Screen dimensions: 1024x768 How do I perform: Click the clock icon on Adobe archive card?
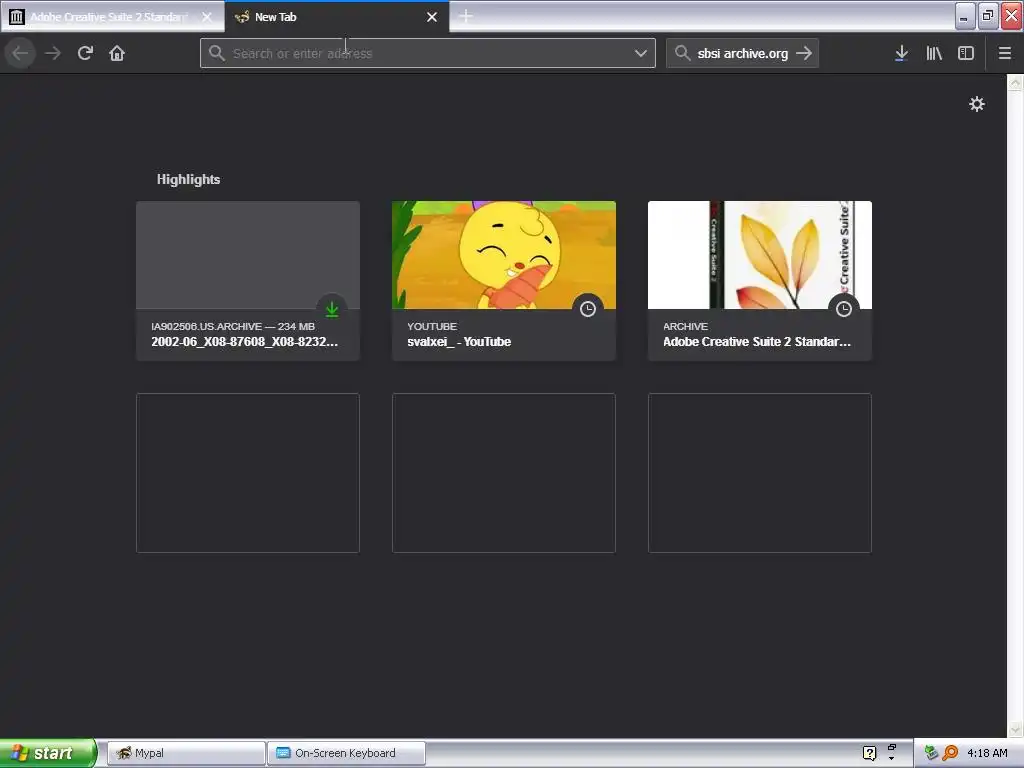844,309
